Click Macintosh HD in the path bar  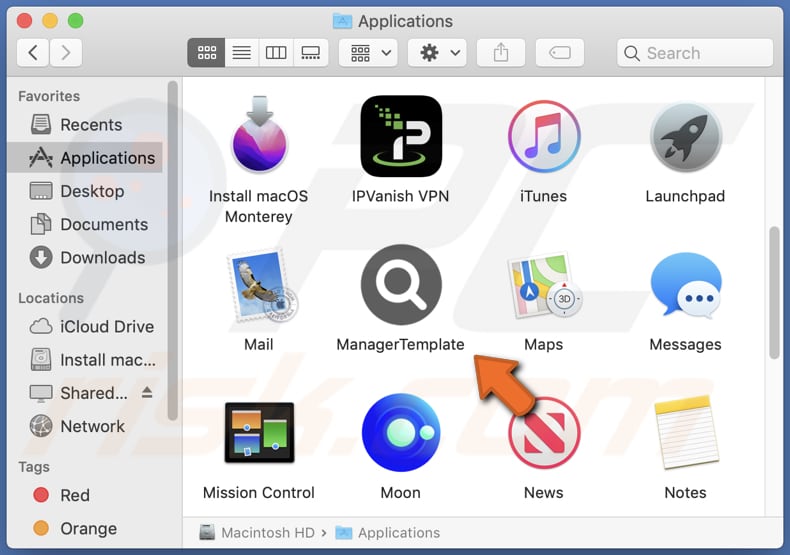click(x=257, y=532)
